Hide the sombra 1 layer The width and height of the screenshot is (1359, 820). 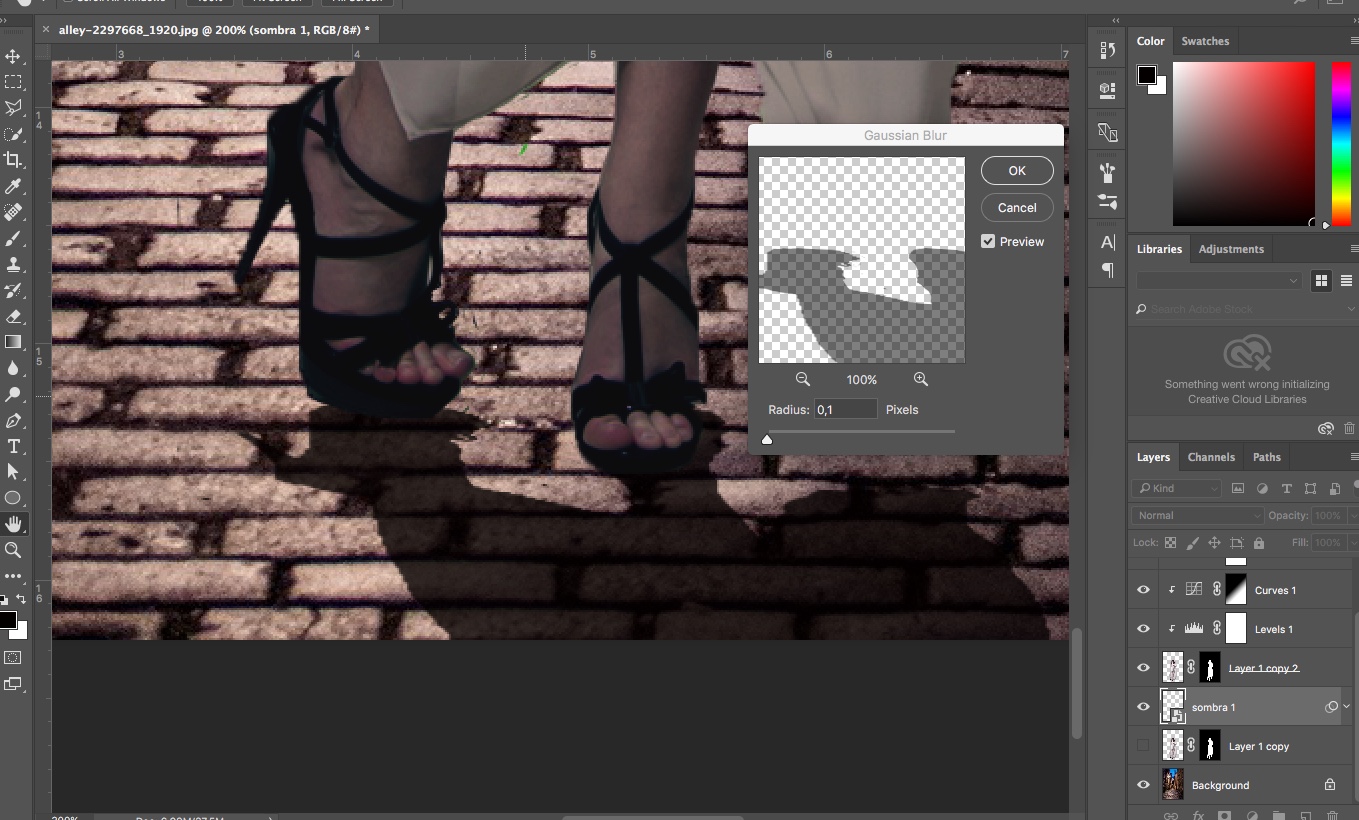(1143, 707)
